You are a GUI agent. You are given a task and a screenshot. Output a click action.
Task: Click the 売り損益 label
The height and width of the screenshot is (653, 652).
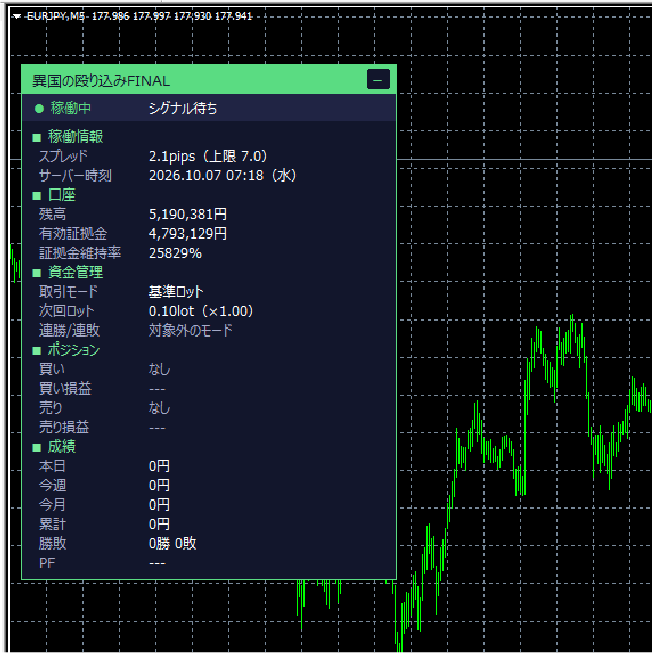(64, 427)
